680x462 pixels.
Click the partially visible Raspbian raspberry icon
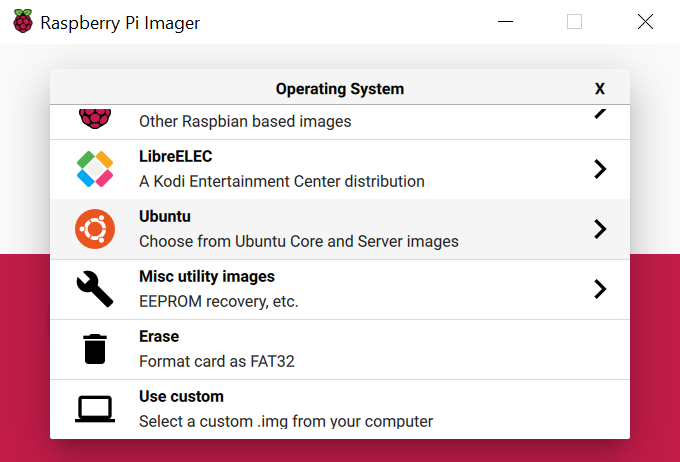point(95,119)
